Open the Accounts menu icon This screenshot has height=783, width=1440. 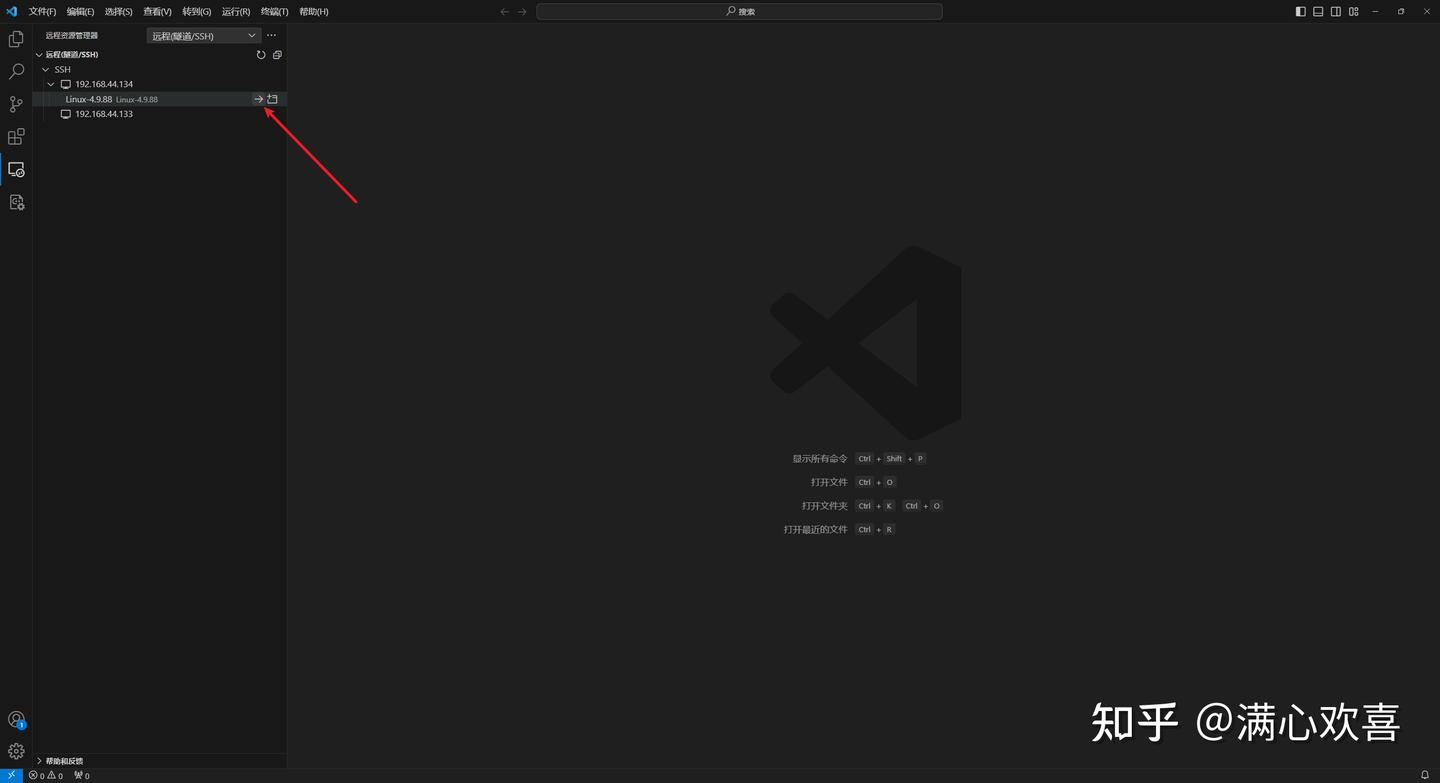coord(16,720)
